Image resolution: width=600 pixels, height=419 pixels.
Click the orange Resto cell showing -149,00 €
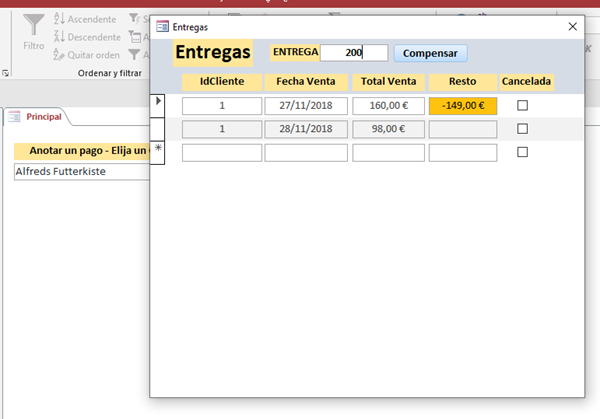tap(462, 105)
